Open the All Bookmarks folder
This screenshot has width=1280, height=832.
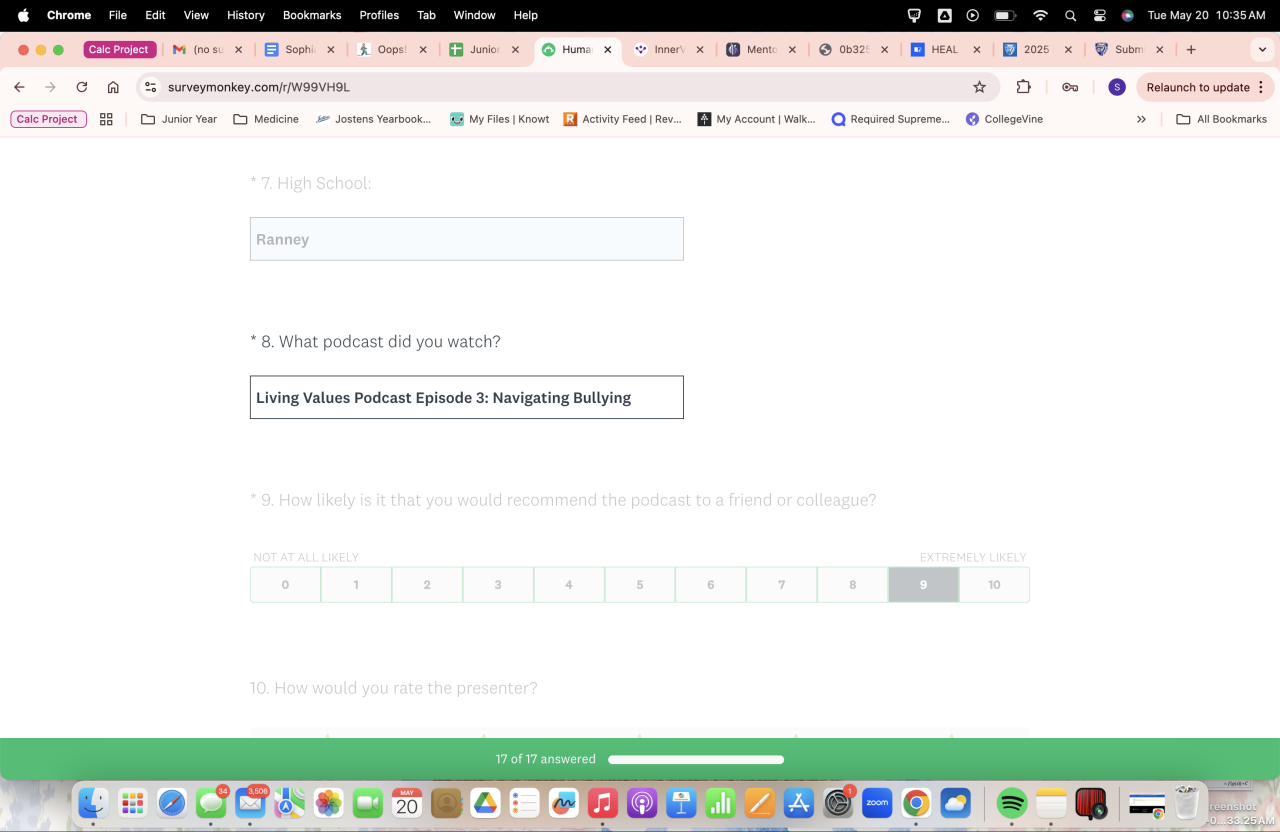click(1222, 119)
